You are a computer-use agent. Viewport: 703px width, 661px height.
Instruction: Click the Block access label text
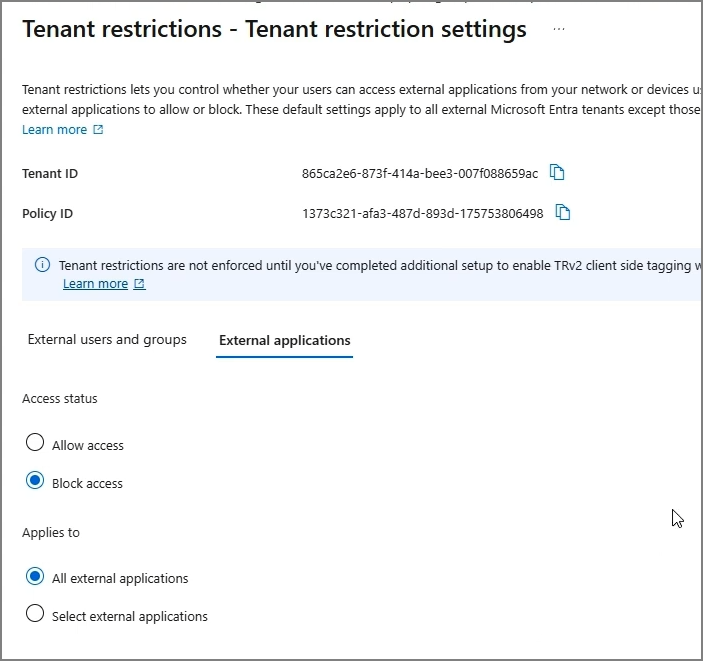[87, 483]
